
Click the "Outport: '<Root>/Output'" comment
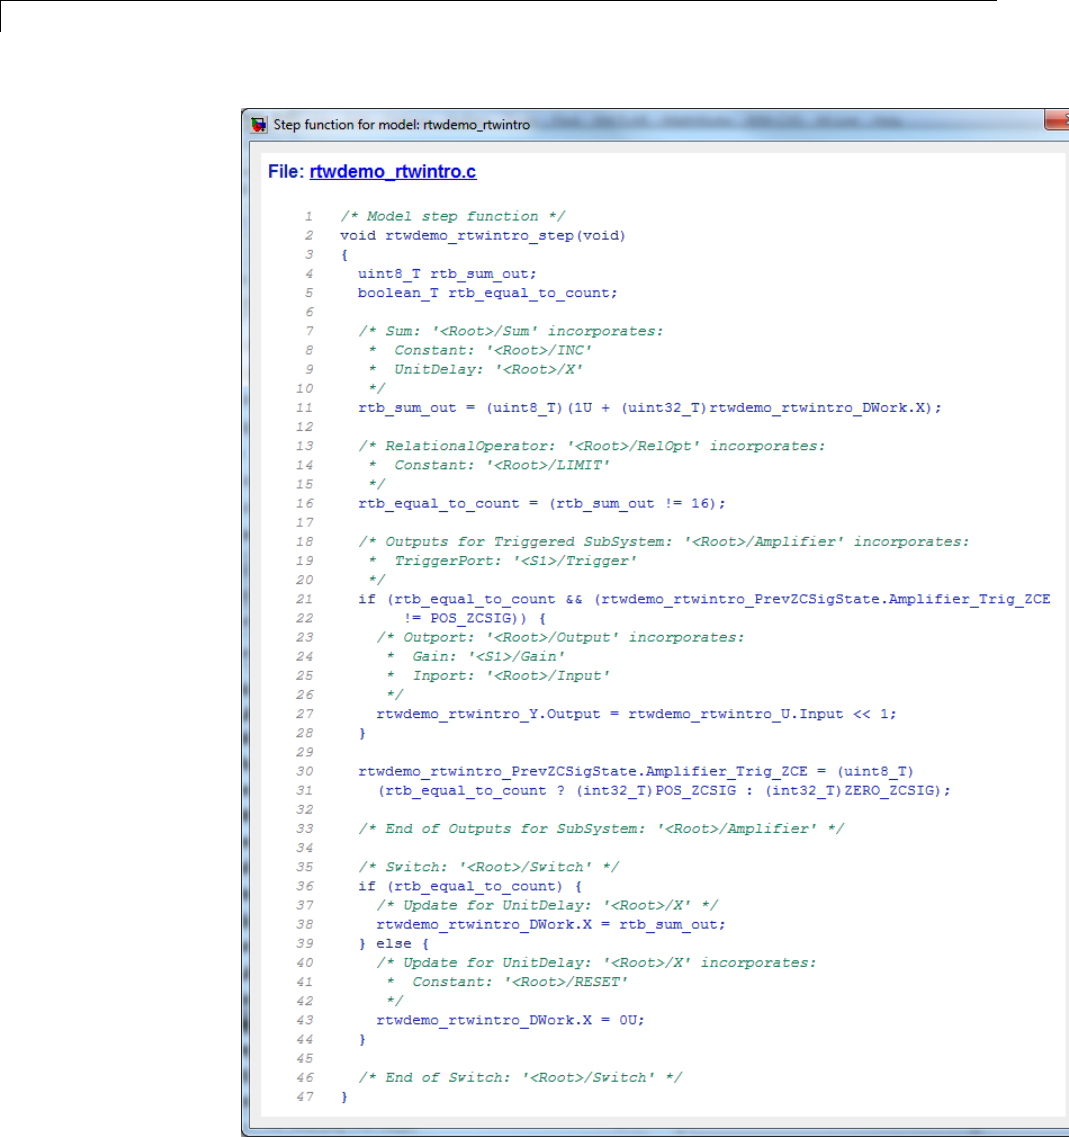[x=560, y=637]
